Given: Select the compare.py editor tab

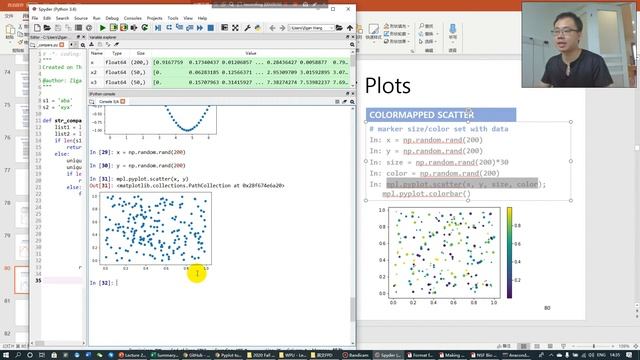Looking at the screenshot, I should click(48, 45).
